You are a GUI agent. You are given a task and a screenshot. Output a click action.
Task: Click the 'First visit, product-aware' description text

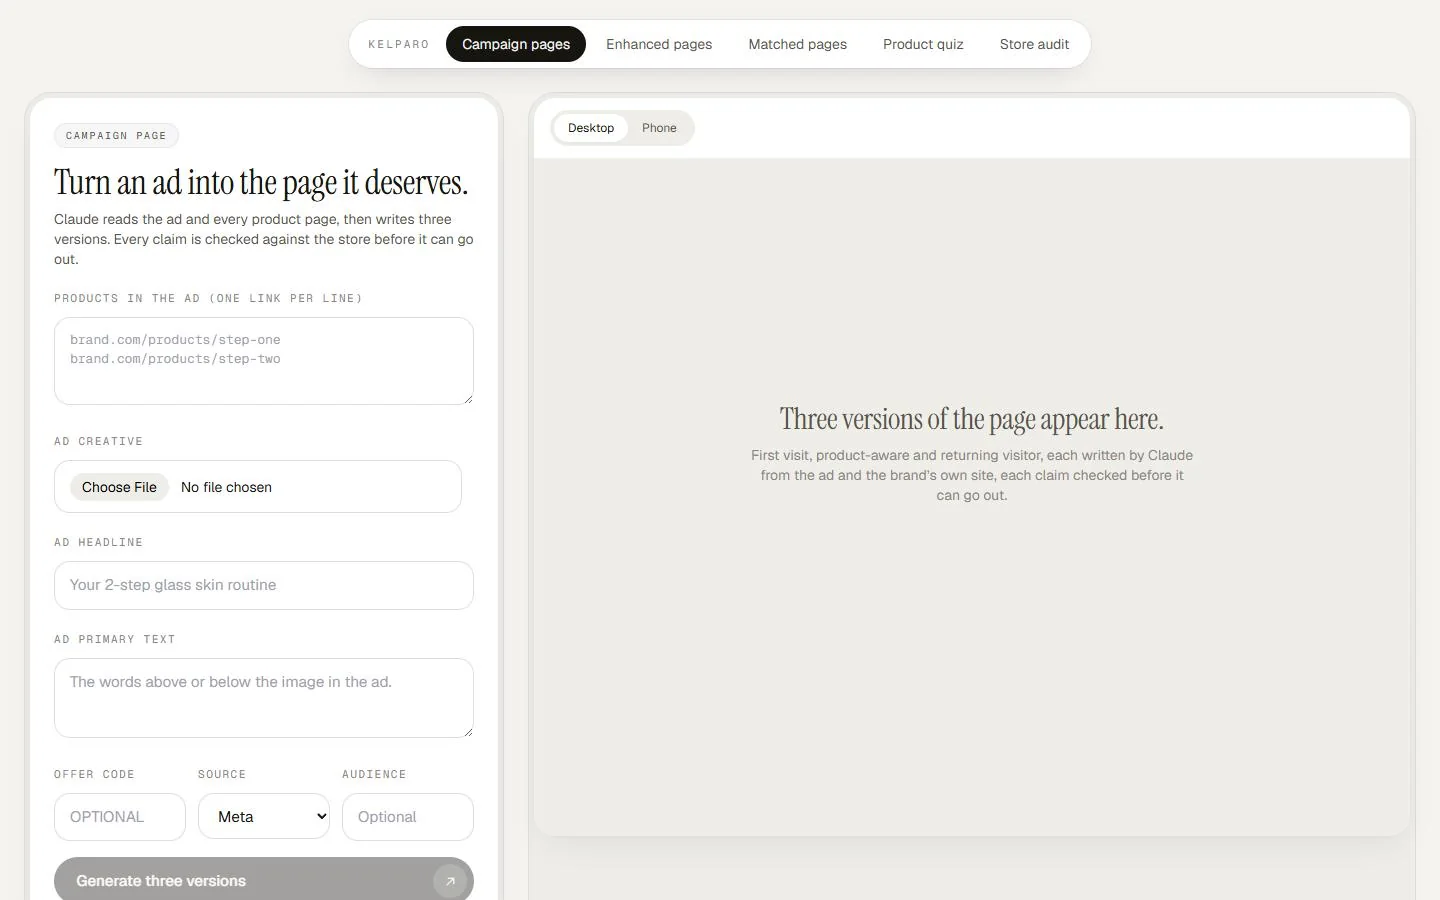(972, 475)
